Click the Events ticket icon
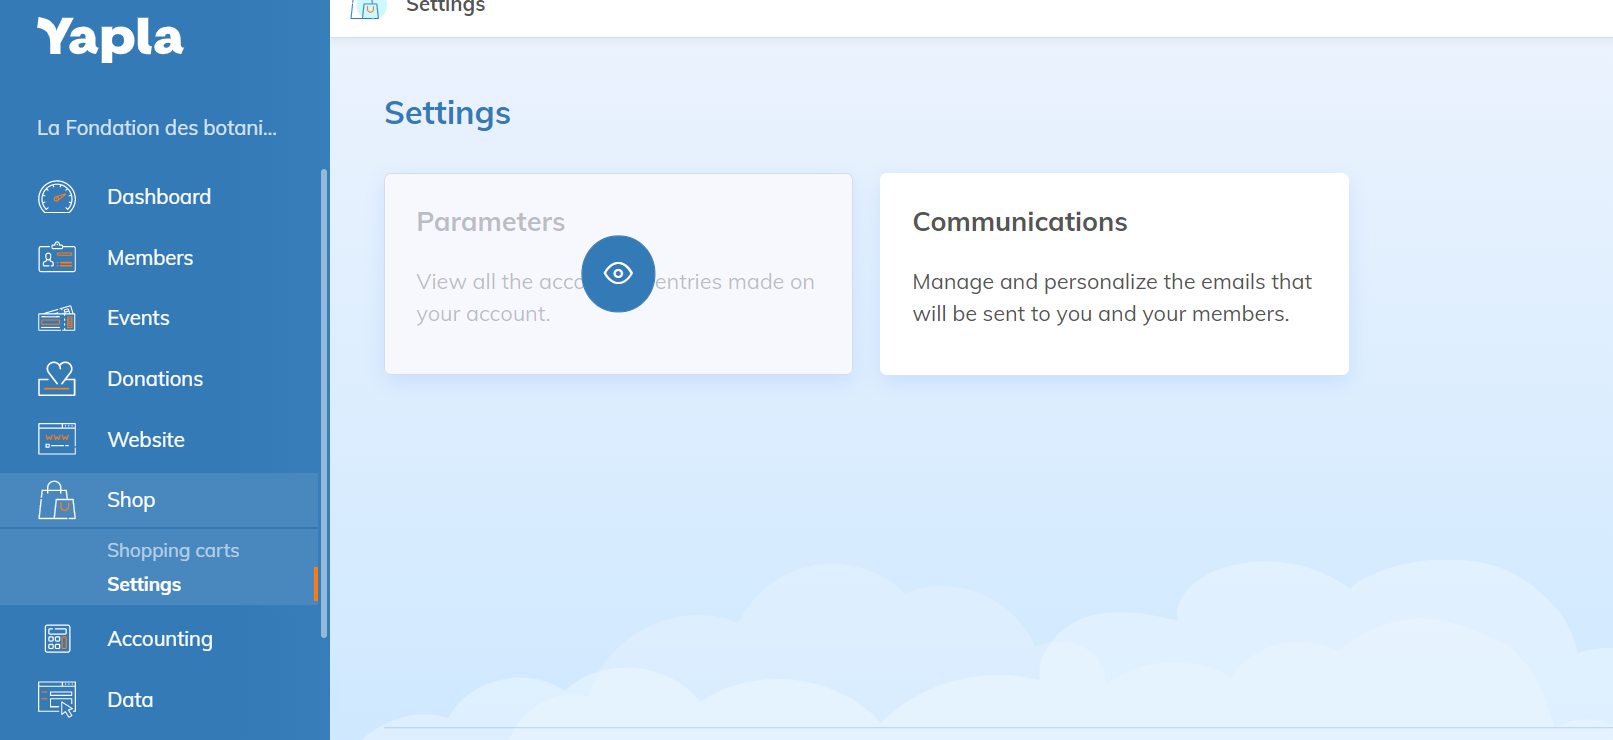This screenshot has width=1613, height=740. [57, 319]
